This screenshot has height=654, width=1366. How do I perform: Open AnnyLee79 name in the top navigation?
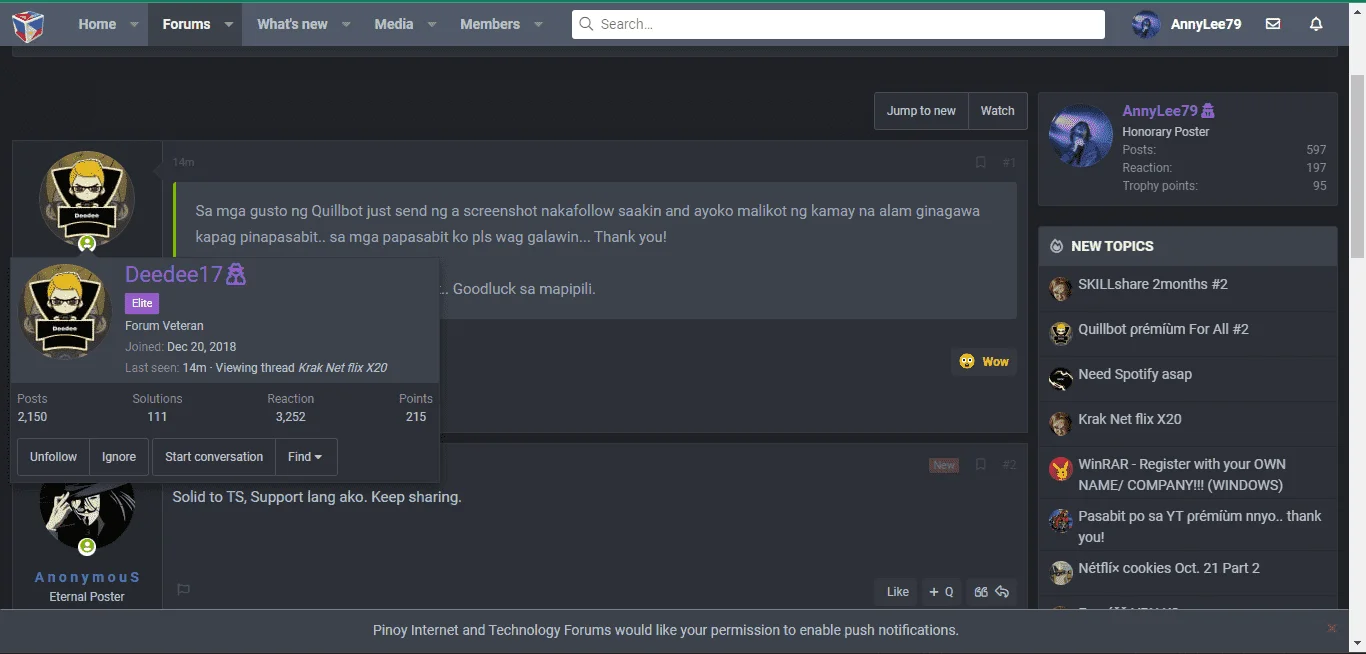tap(1206, 24)
